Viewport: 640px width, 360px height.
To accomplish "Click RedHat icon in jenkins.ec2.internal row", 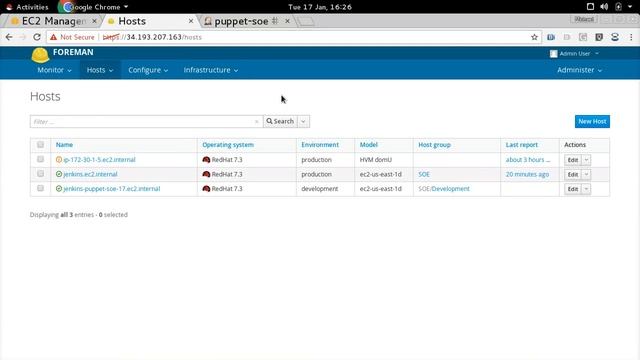I will (x=206, y=174).
